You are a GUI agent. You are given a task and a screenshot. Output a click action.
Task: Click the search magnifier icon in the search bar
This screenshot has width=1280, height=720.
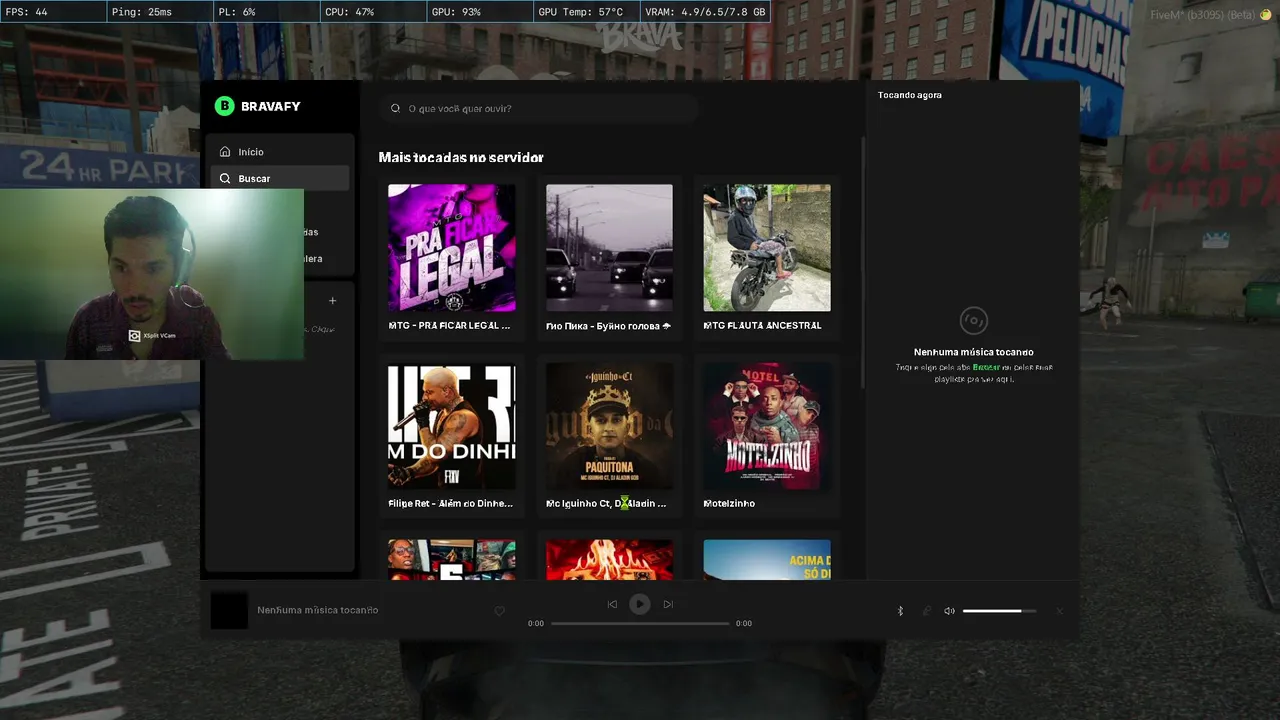coord(396,108)
